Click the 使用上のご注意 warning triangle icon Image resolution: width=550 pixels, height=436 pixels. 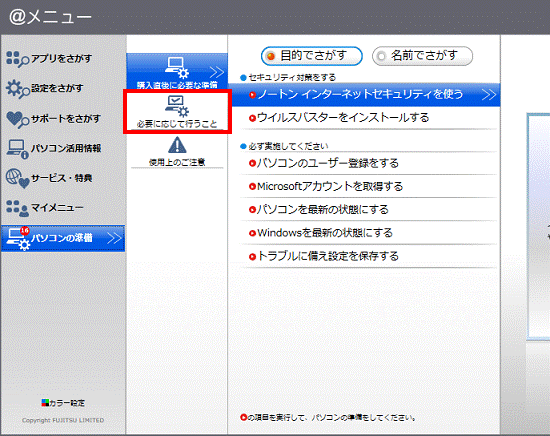[177, 145]
